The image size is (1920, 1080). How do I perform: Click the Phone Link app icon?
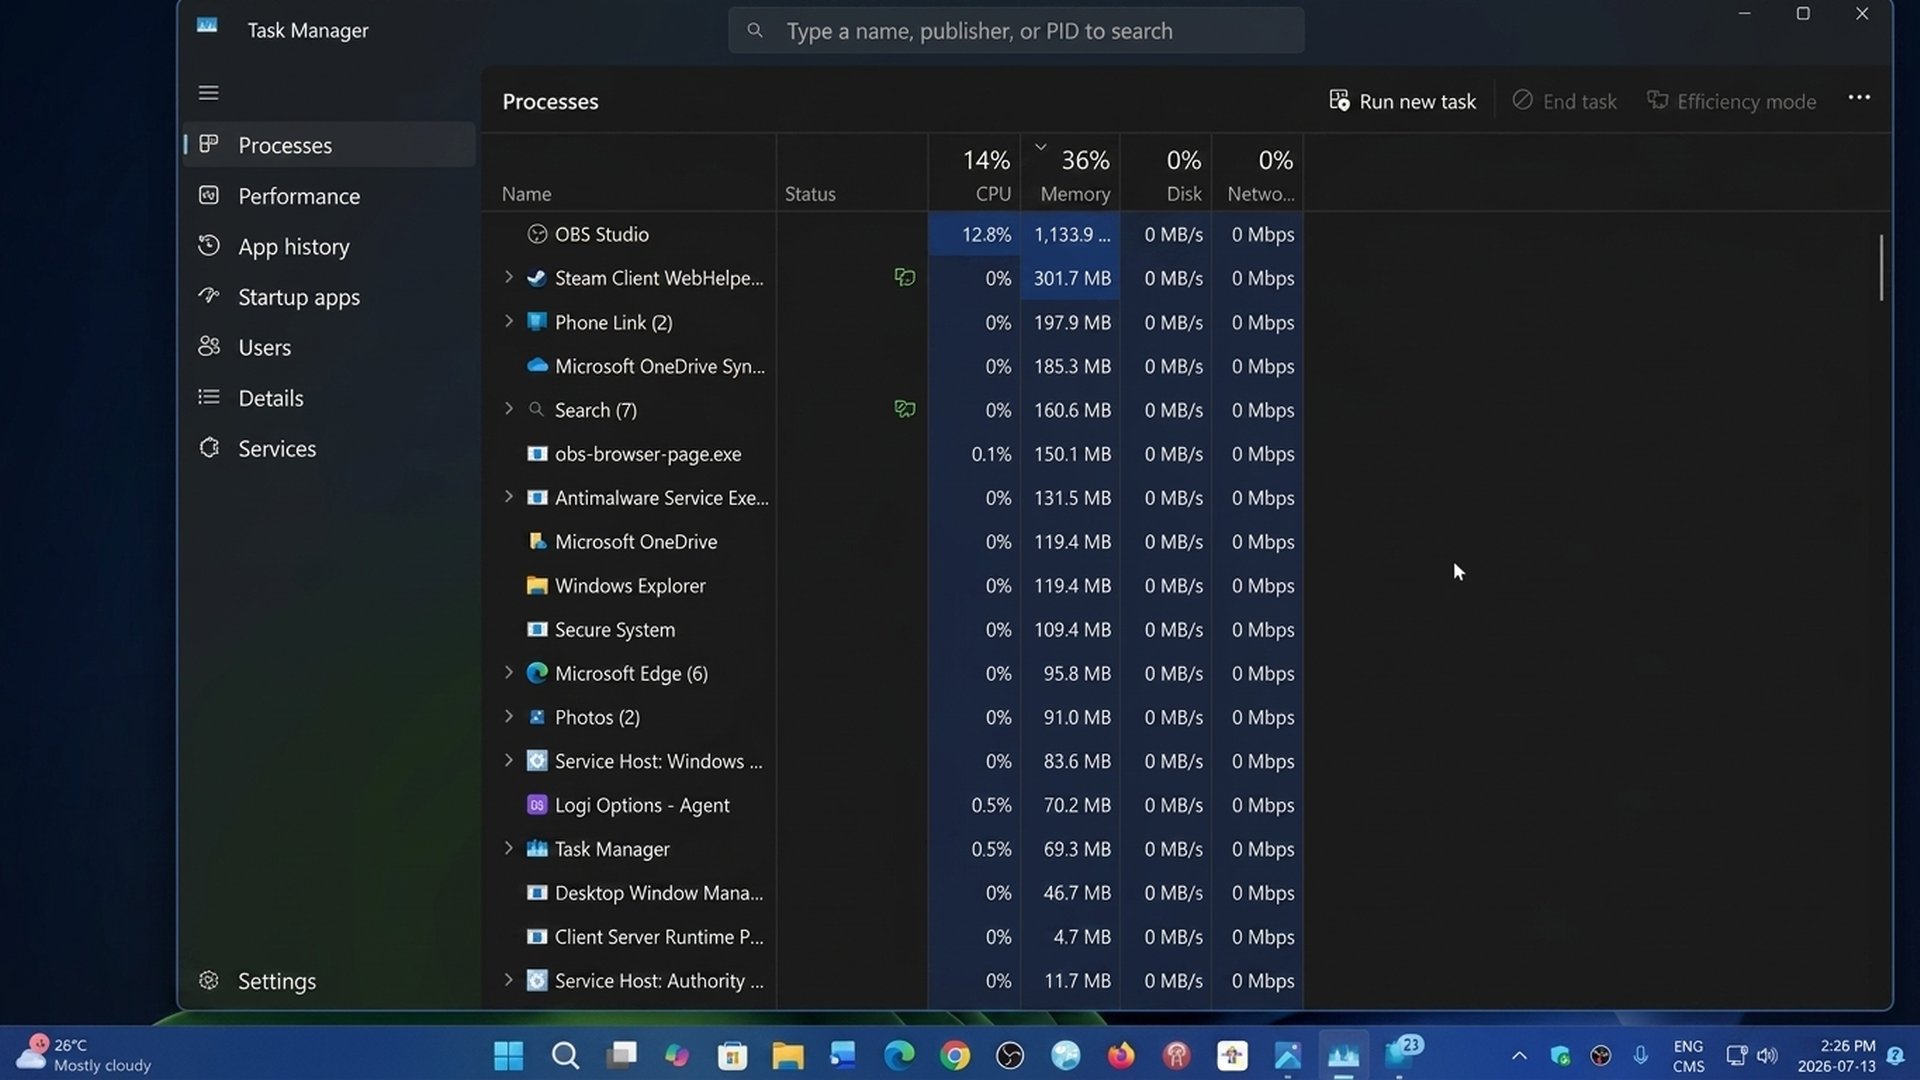coord(537,322)
